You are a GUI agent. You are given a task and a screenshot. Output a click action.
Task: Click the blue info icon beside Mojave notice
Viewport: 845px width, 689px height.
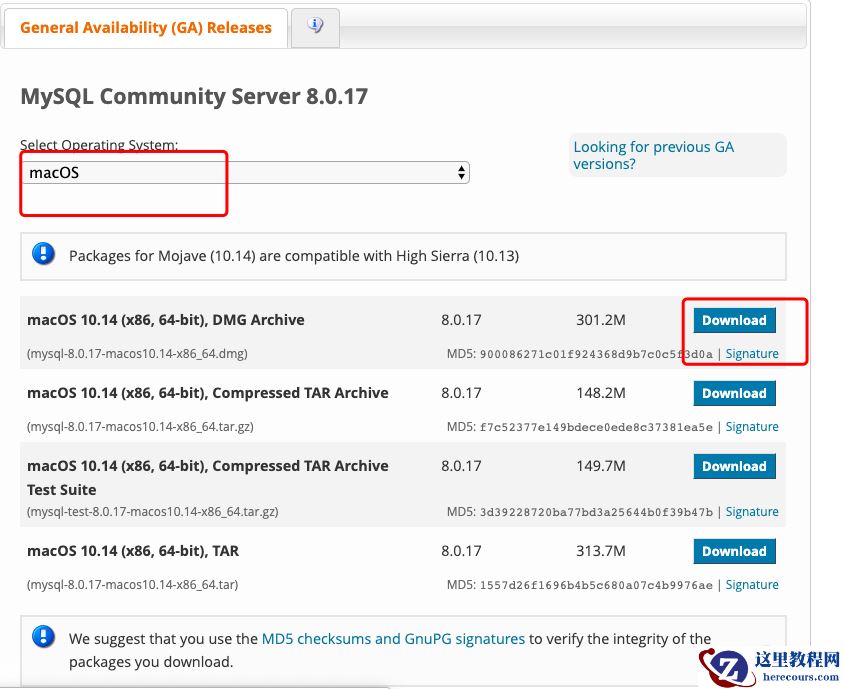pyautogui.click(x=44, y=254)
